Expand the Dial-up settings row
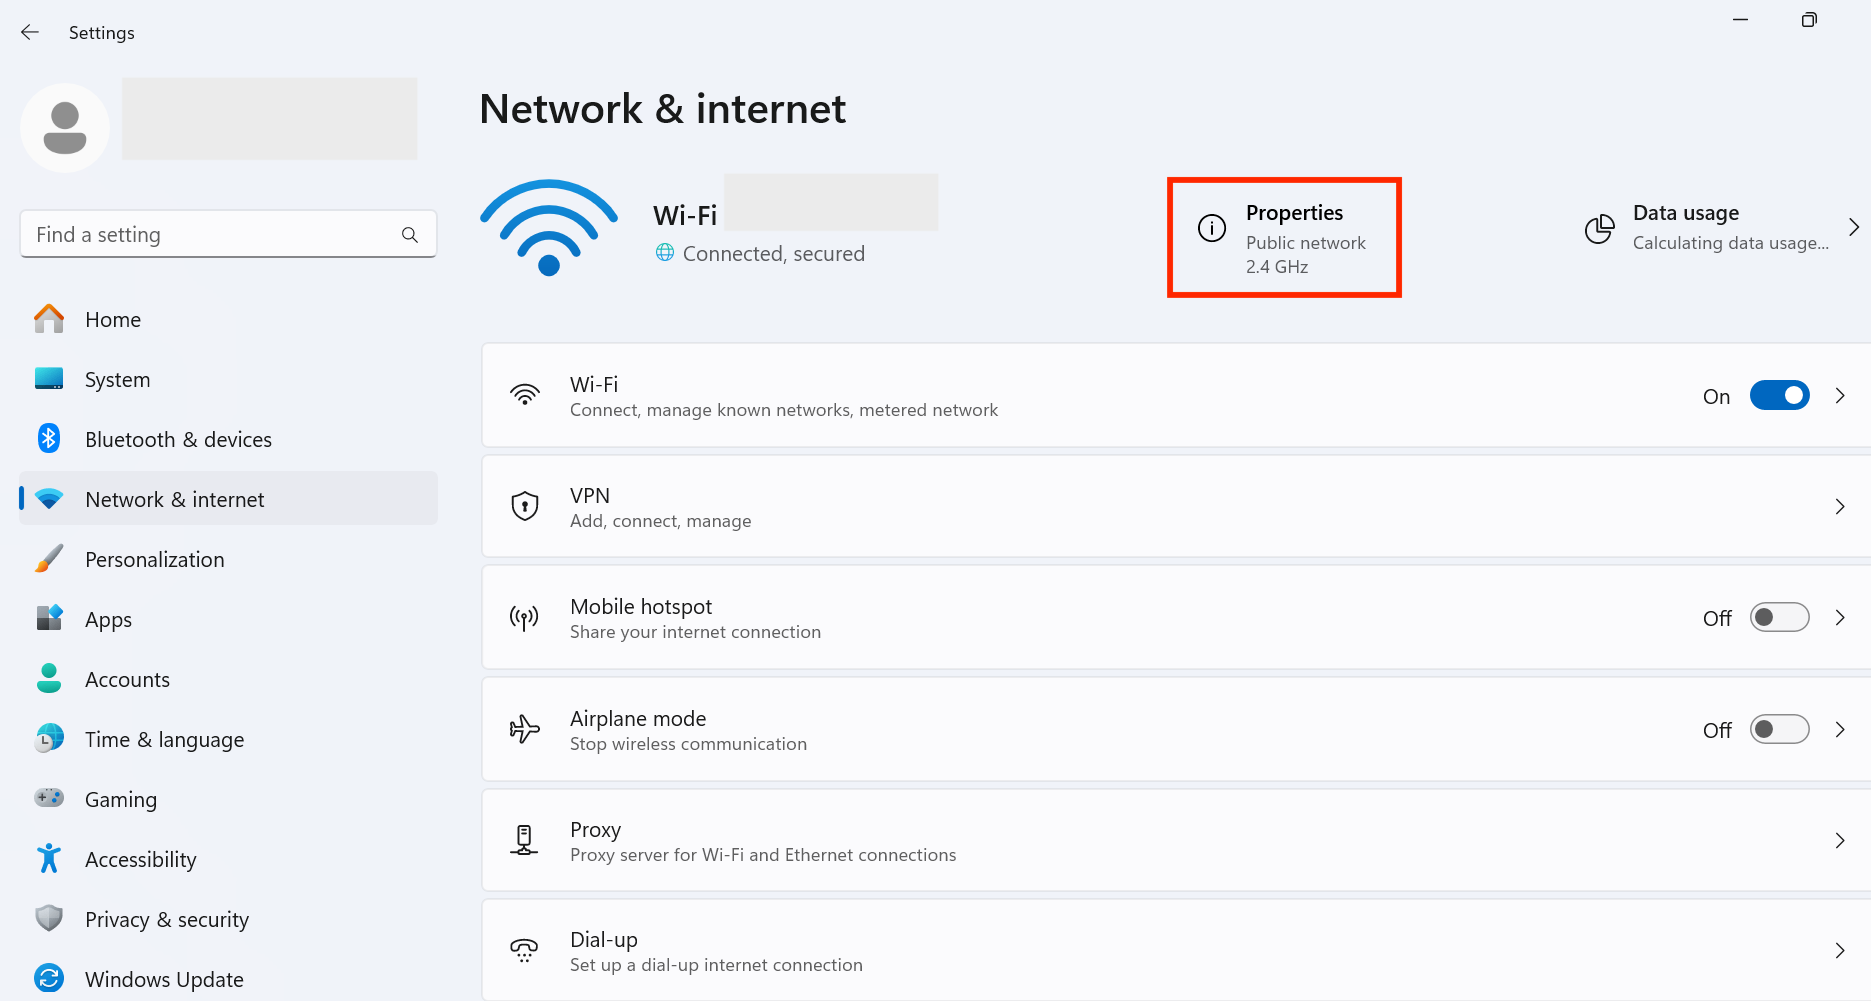The image size is (1871, 1001). click(x=1840, y=950)
